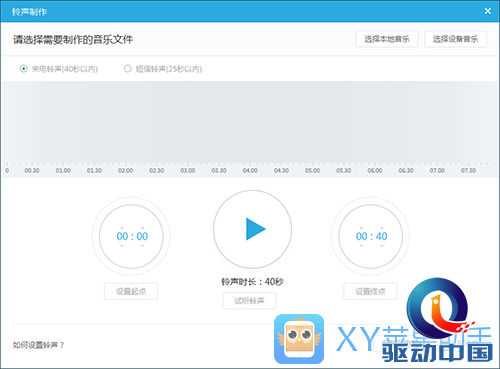Click timeline marker 00.30
Image resolution: width=500 pixels, height=369 pixels.
coord(32,171)
